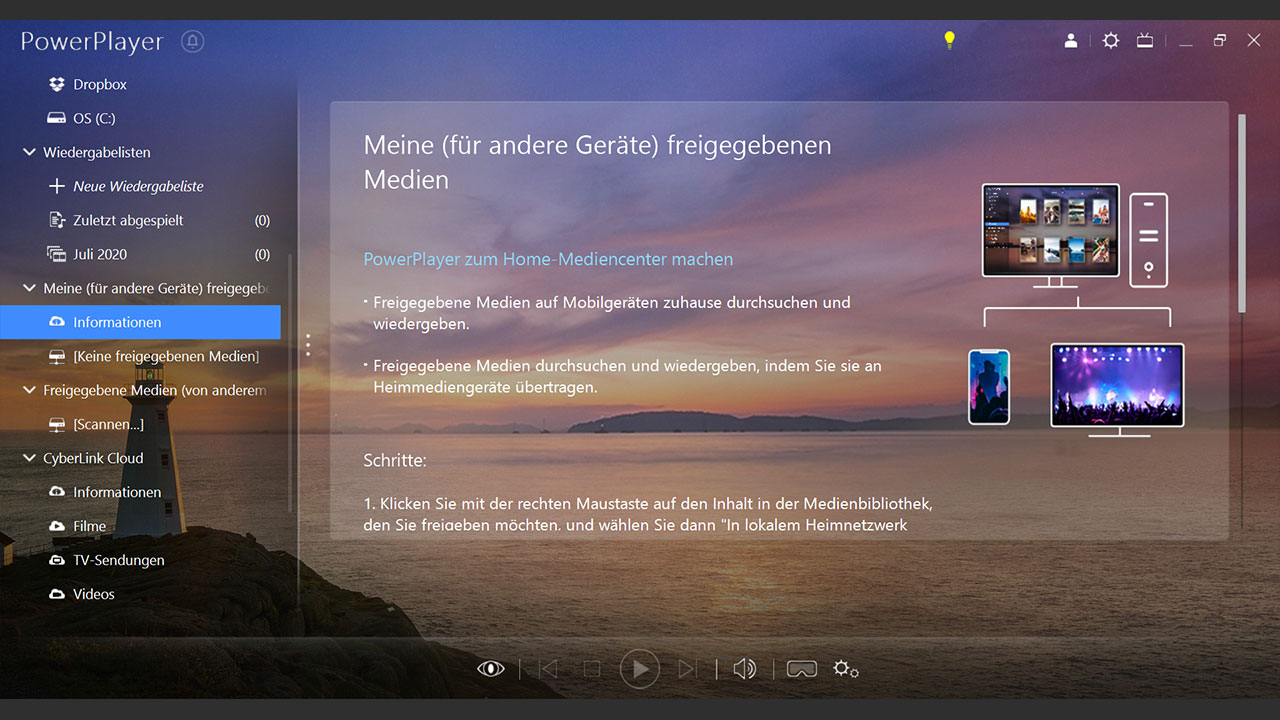The image size is (1280, 720).
Task: Click the volume speaker icon
Action: [744, 669]
